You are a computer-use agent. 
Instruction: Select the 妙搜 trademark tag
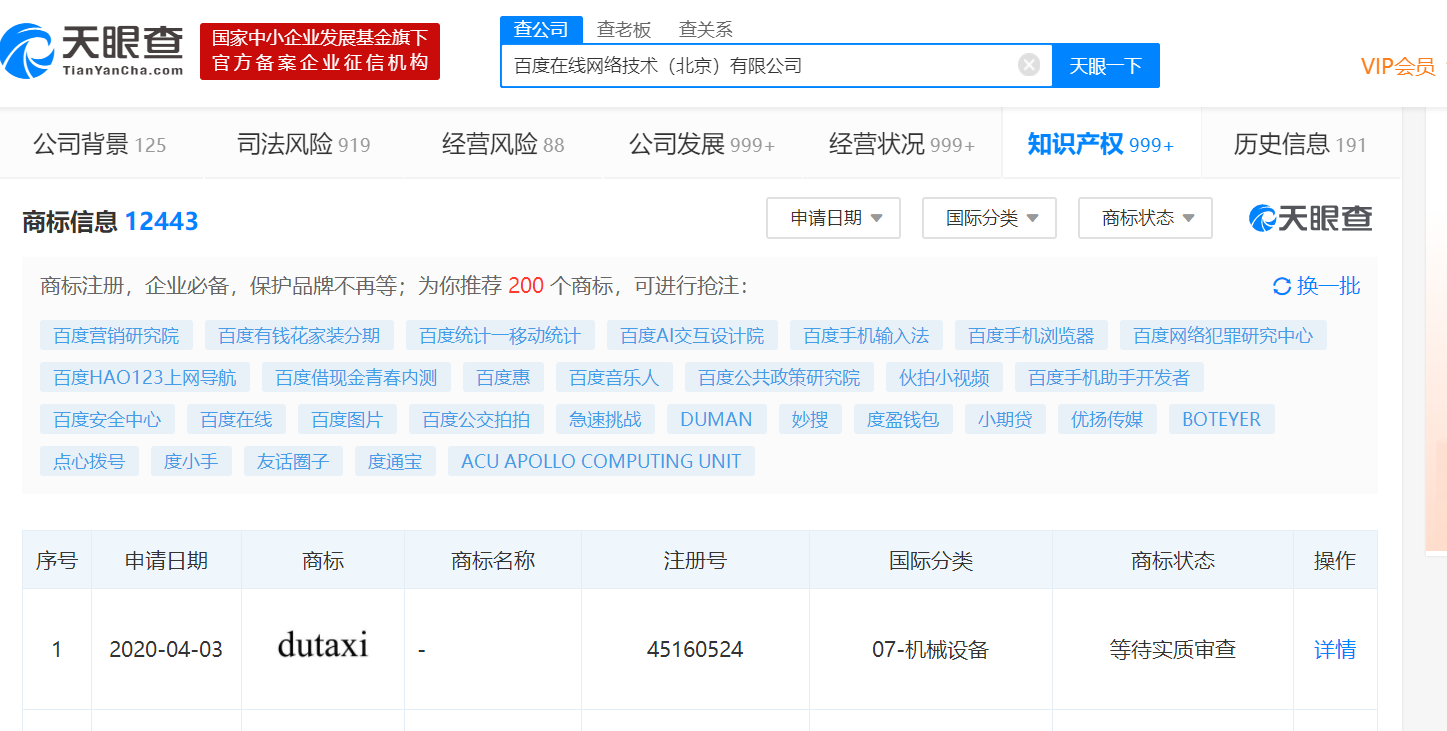point(811,419)
